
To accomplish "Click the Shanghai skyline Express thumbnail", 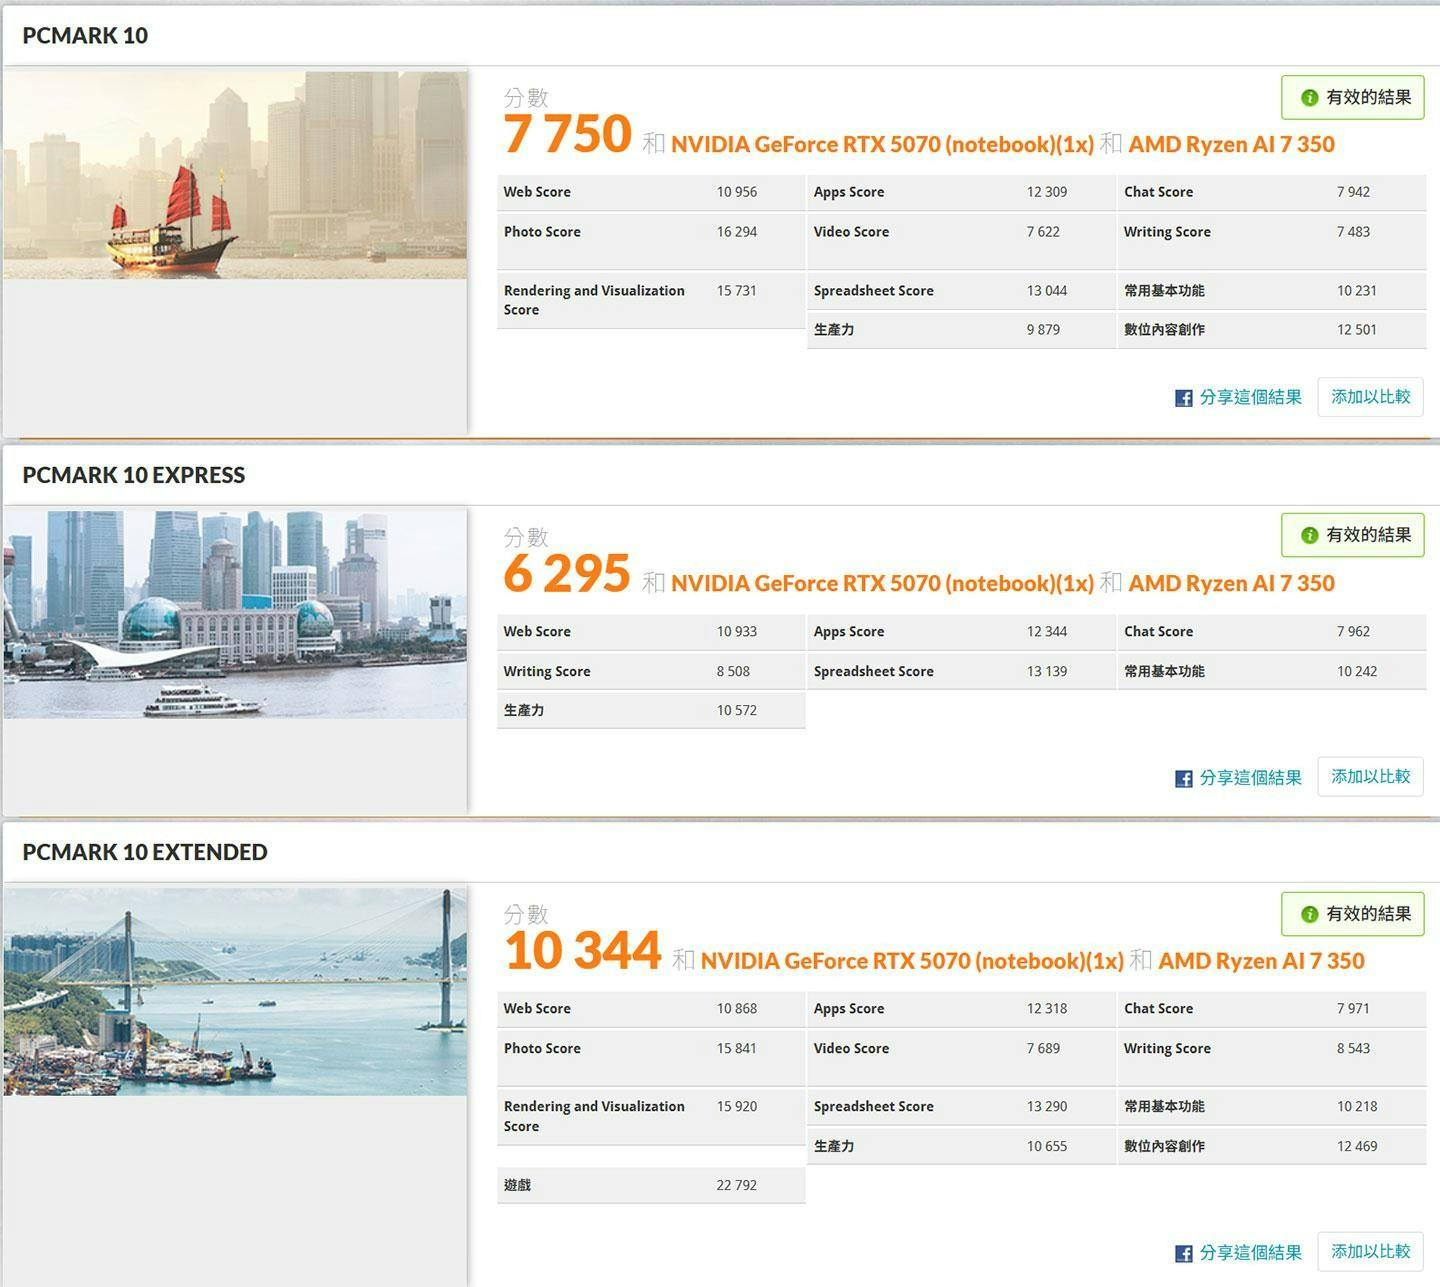I will point(235,614).
